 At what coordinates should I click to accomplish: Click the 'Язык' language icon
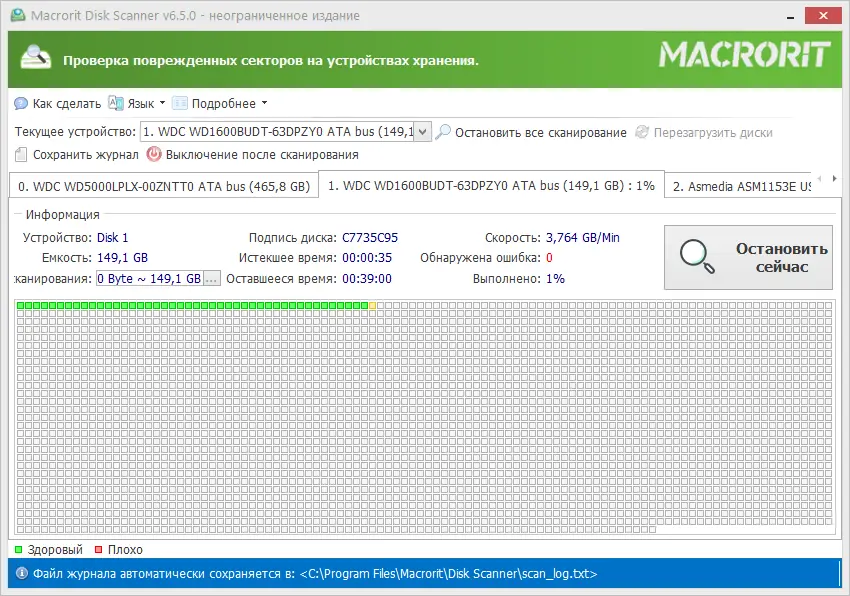click(115, 103)
